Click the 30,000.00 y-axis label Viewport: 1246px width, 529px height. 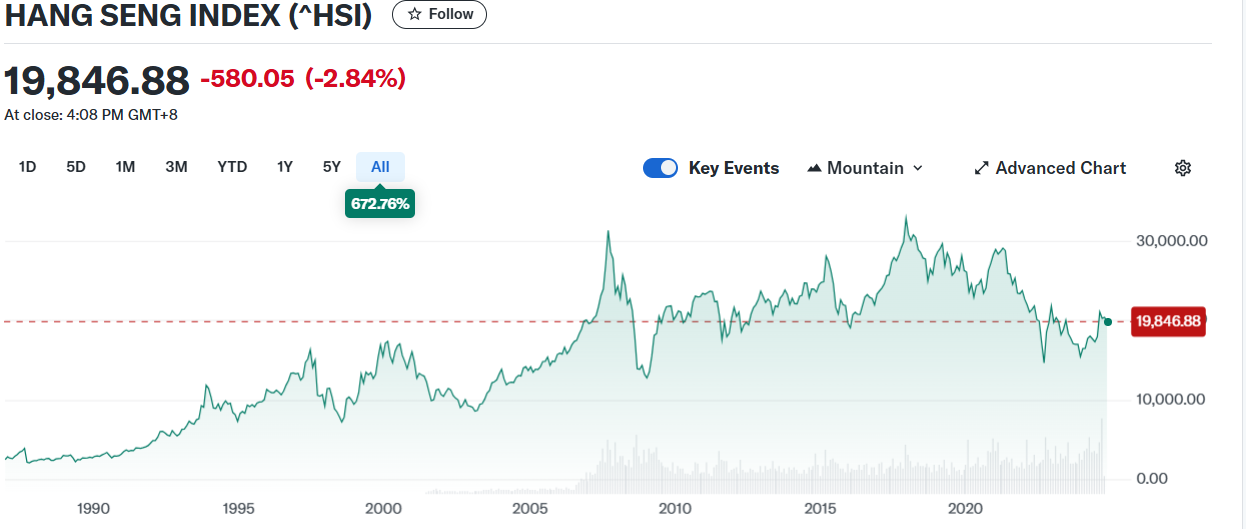click(x=1173, y=241)
